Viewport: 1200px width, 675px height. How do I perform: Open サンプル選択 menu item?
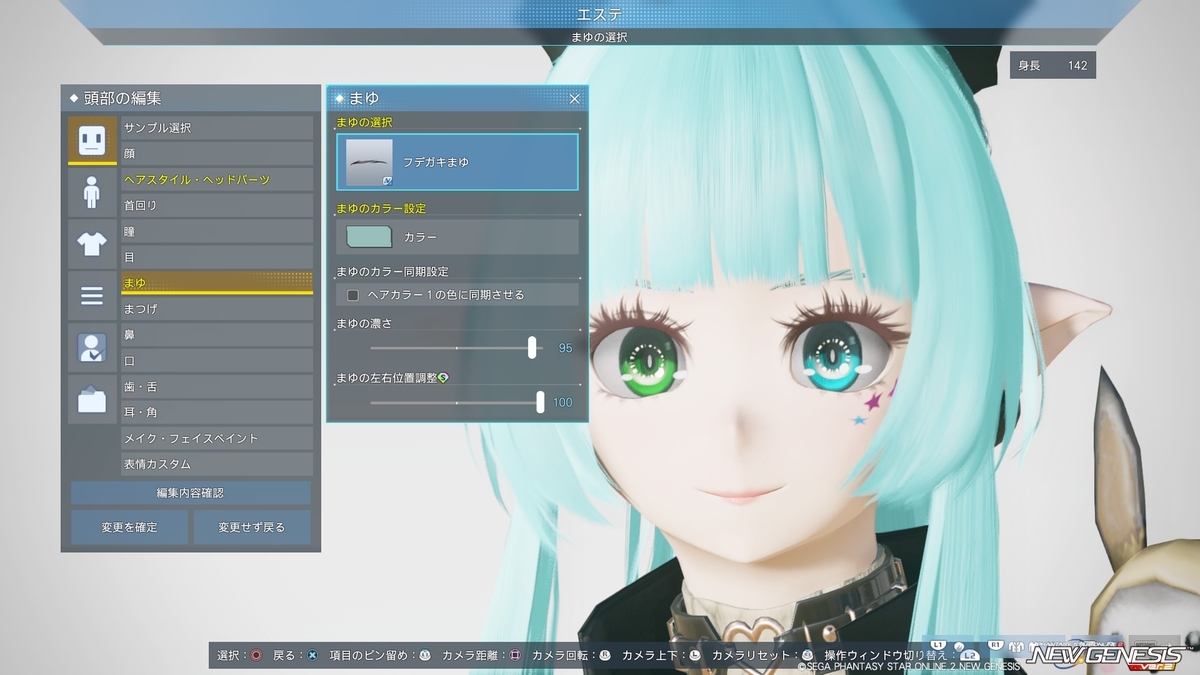[x=217, y=128]
